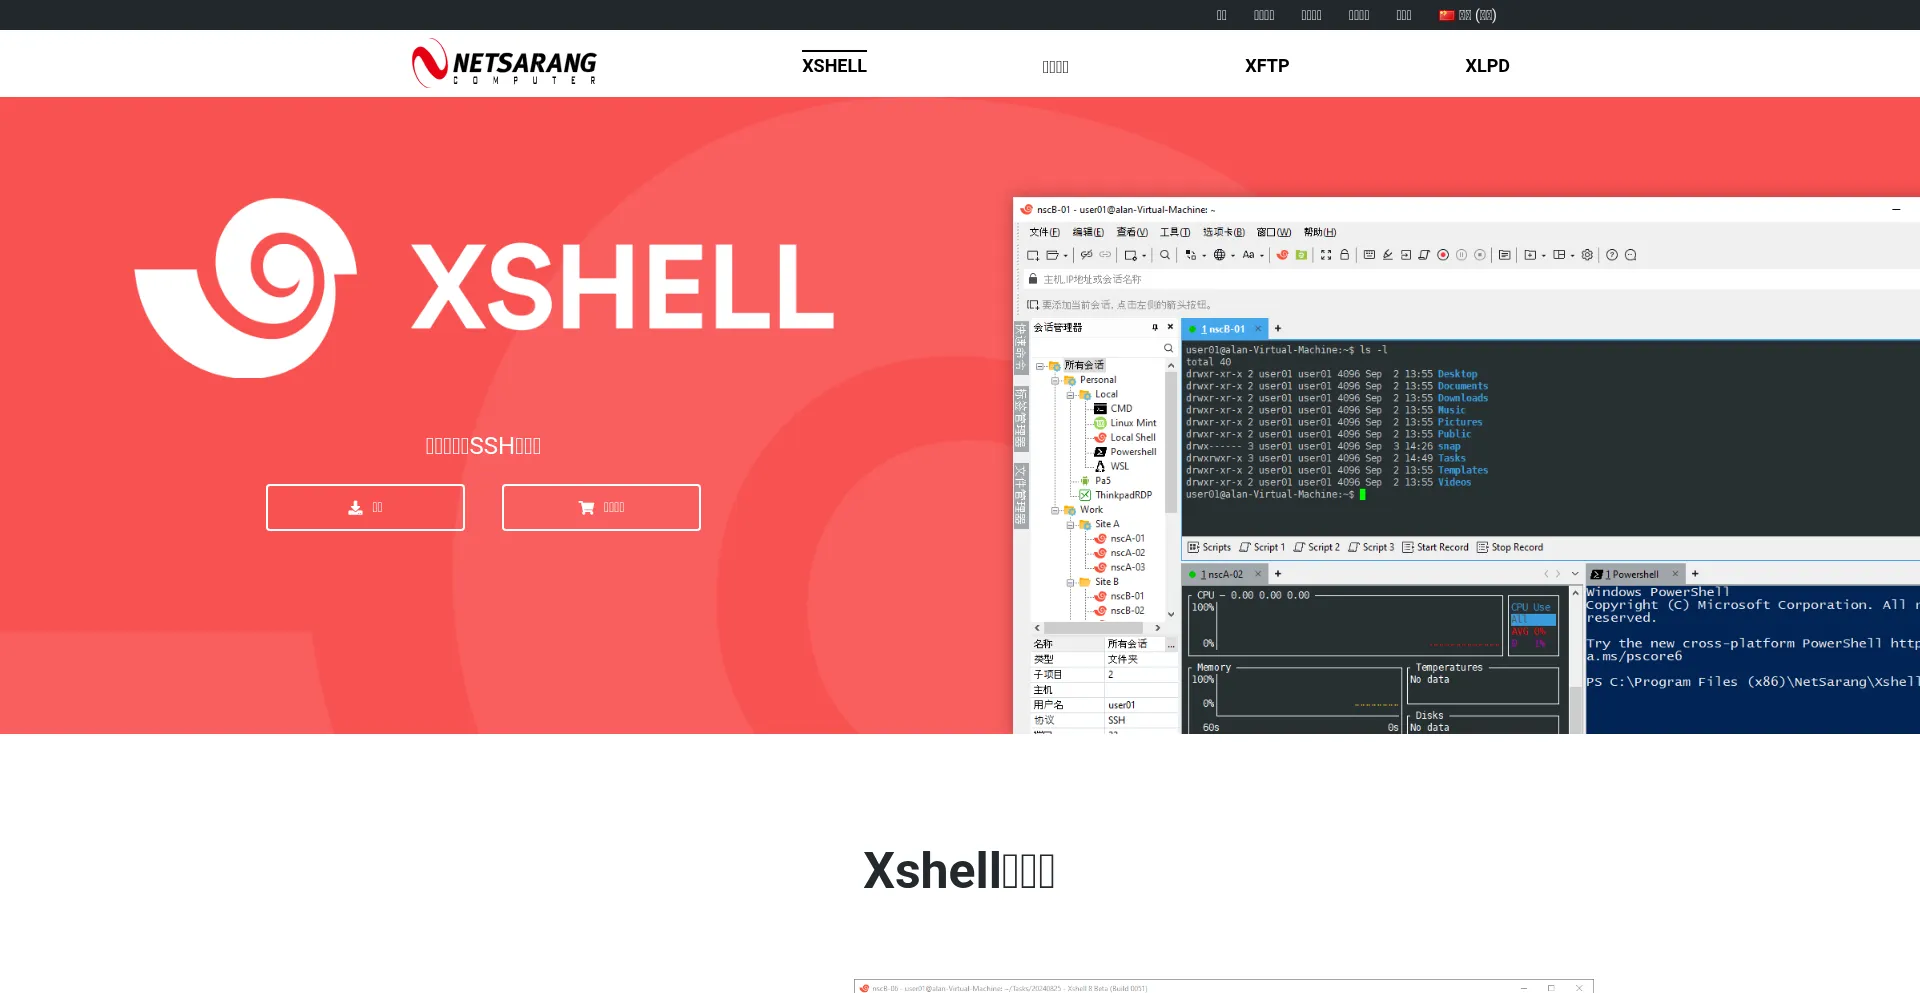The height and width of the screenshot is (993, 1920).
Task: Click the download button with arrow icon
Action: (365, 508)
